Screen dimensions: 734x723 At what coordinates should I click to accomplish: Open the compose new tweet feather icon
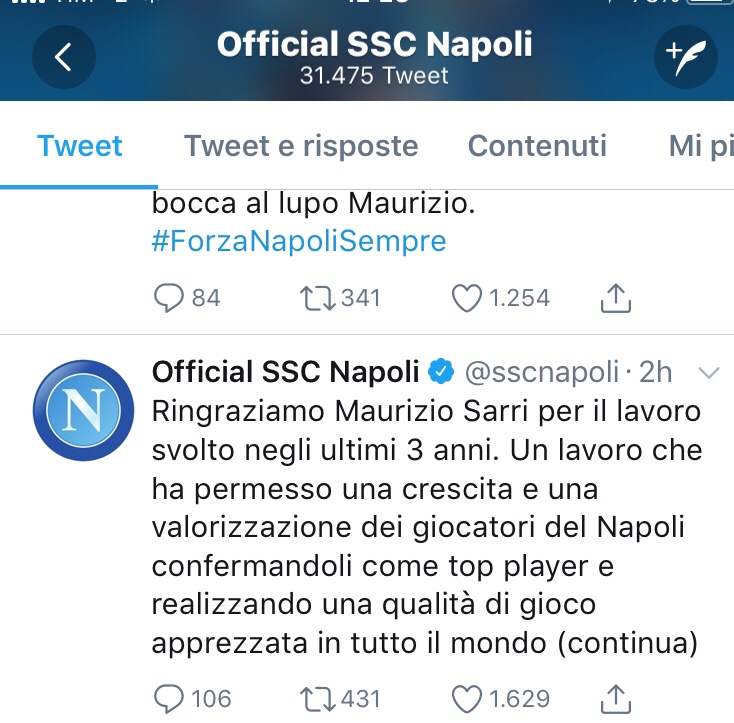pos(685,57)
